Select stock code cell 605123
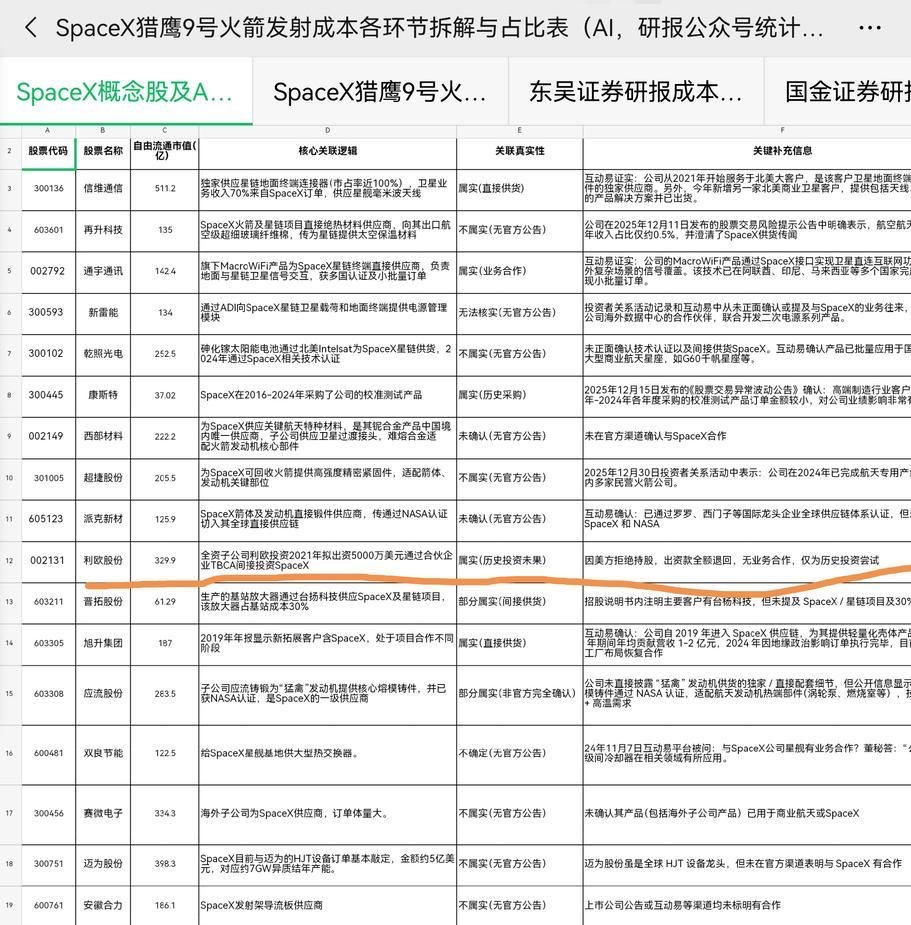The width and height of the screenshot is (911, 925). tap(48, 519)
